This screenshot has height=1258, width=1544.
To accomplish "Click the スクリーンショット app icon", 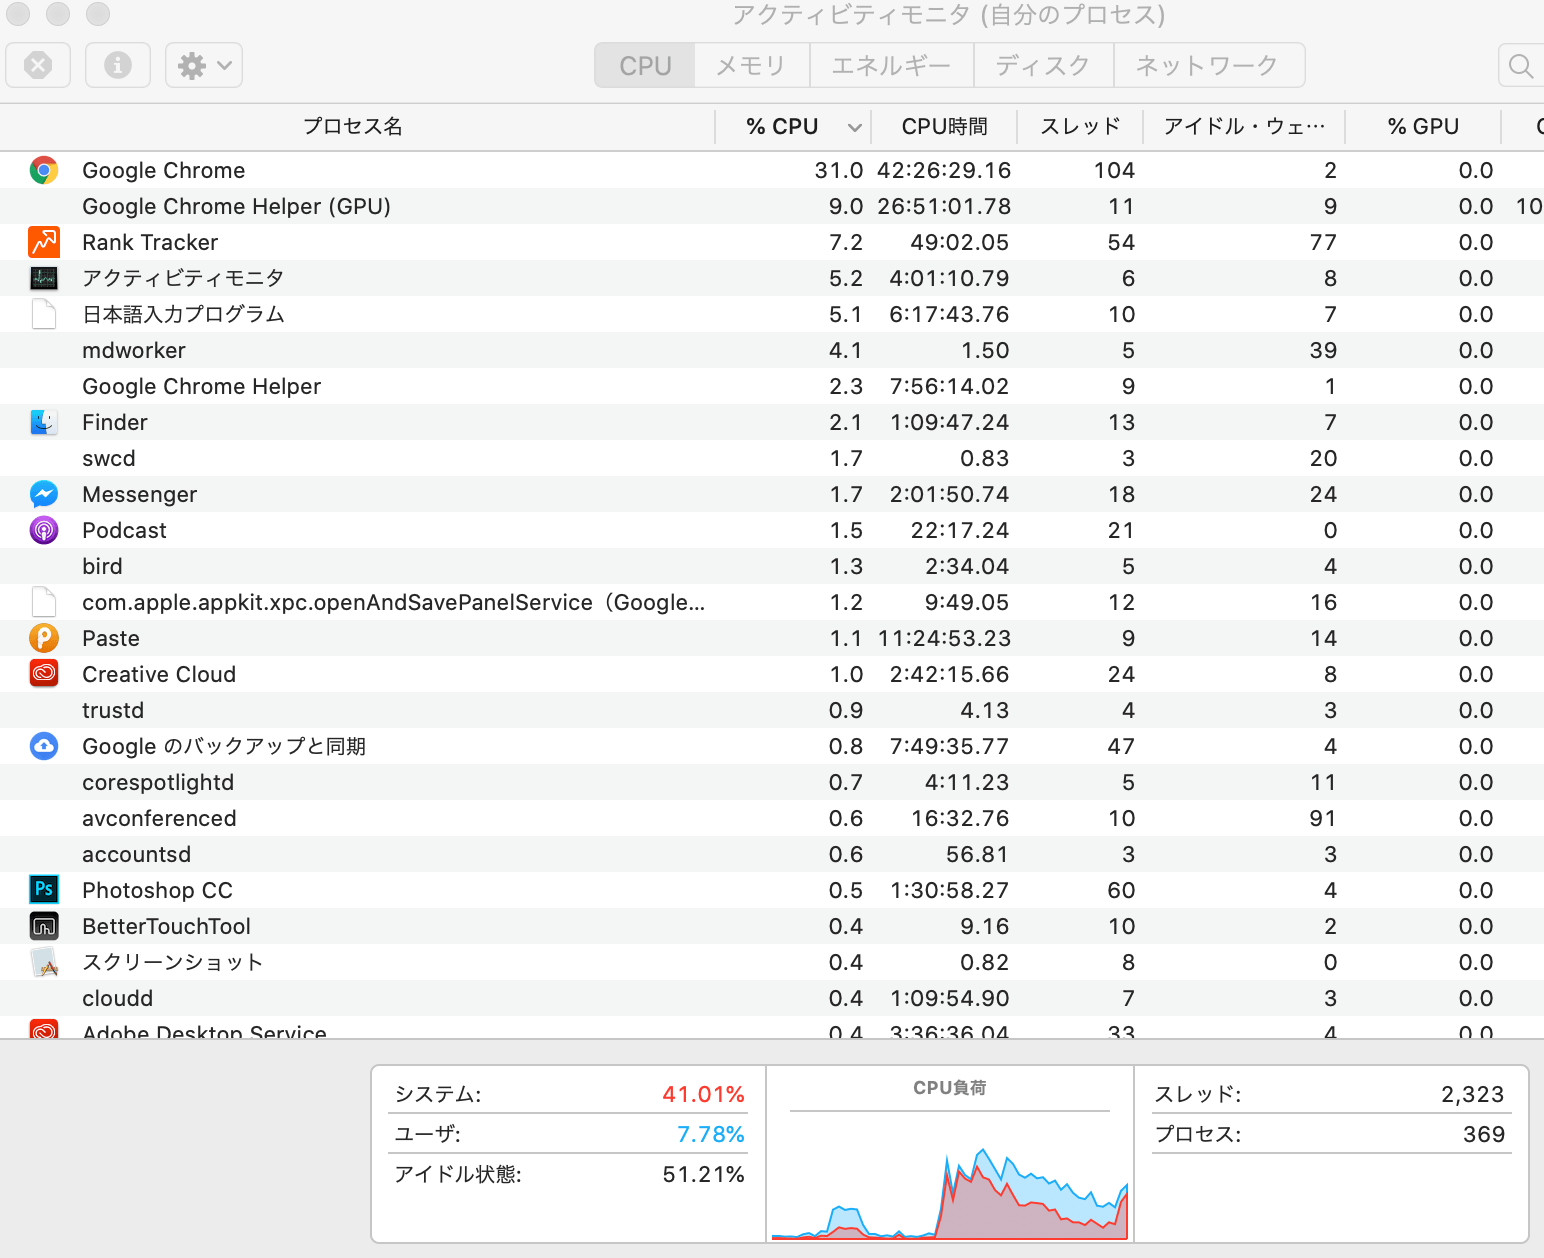I will tap(44, 962).
